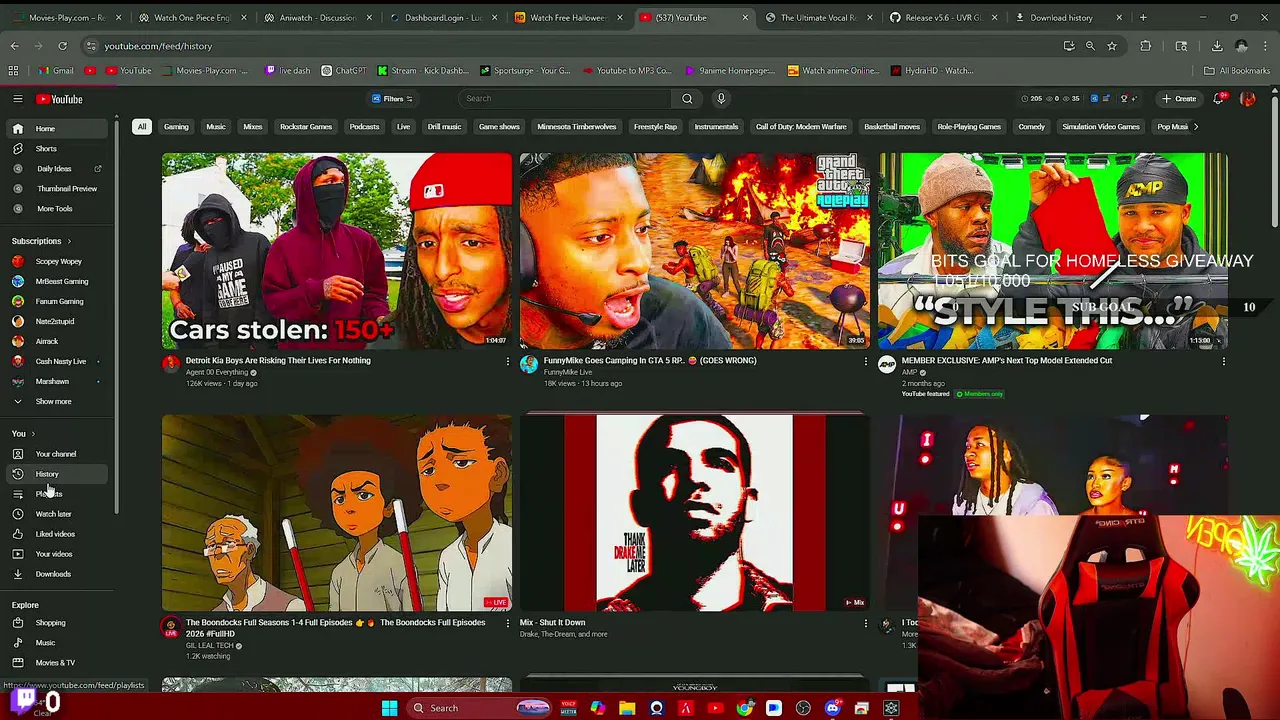Open Downloads in sidebar

coord(53,574)
